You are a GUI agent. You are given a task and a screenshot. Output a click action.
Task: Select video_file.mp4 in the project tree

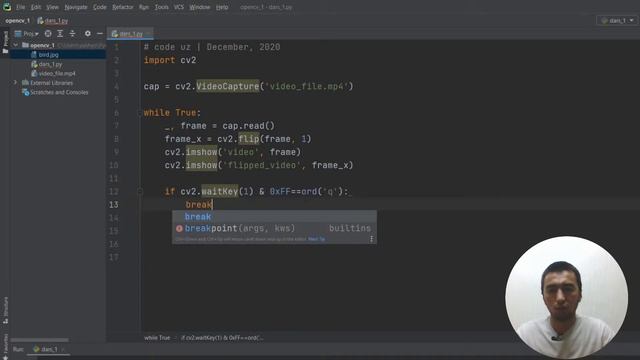pos(57,73)
